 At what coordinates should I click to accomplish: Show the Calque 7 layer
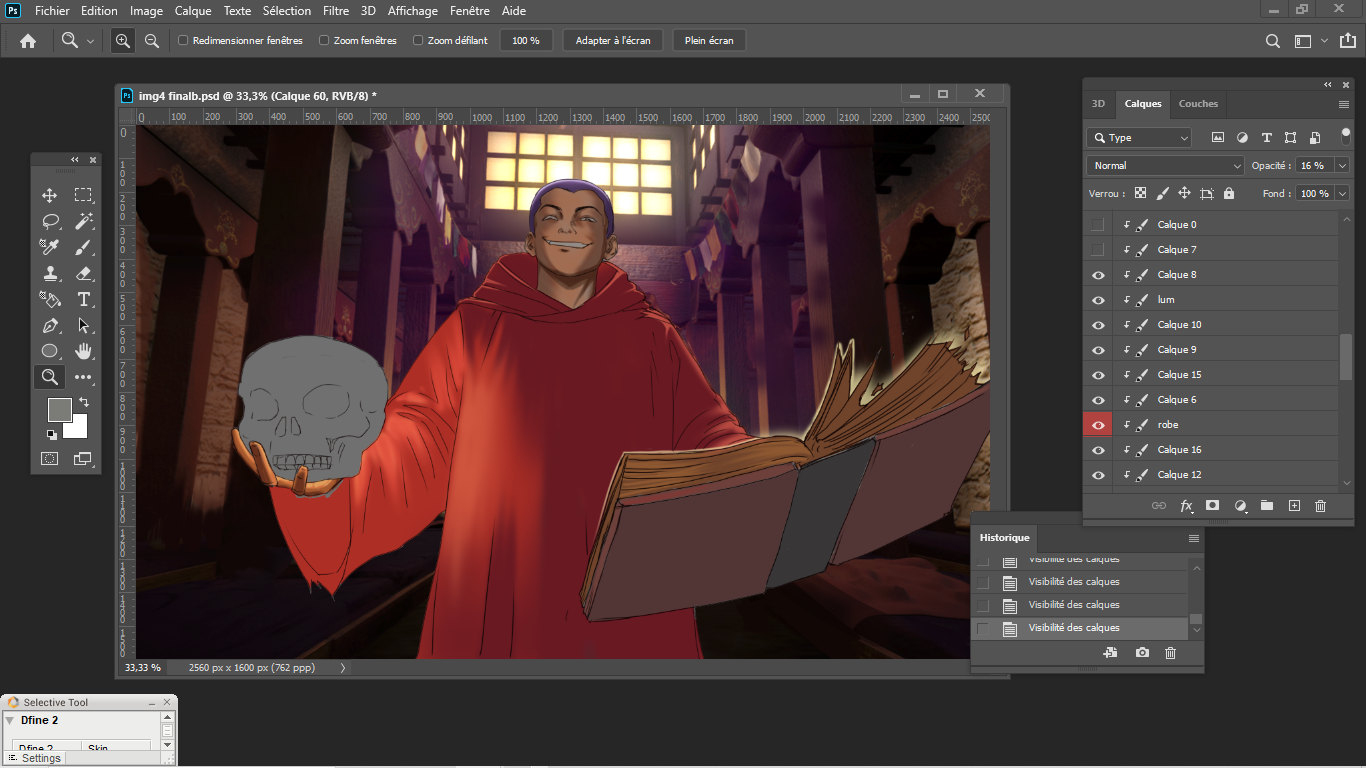tap(1098, 250)
